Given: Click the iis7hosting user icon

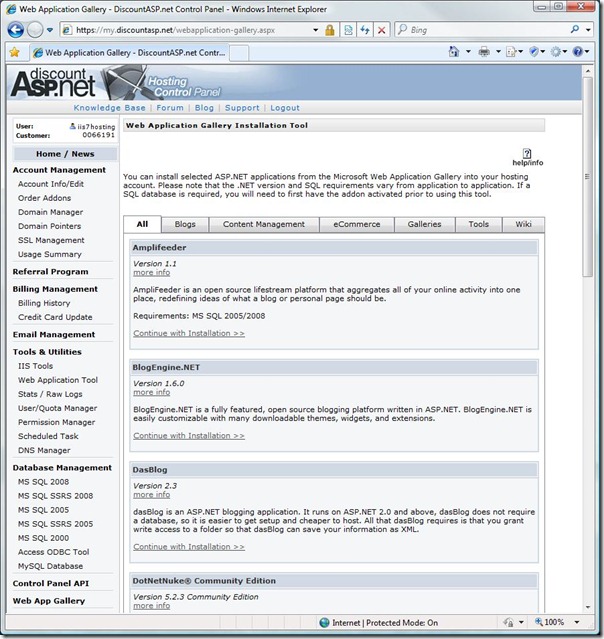Looking at the screenshot, I should tap(73, 126).
